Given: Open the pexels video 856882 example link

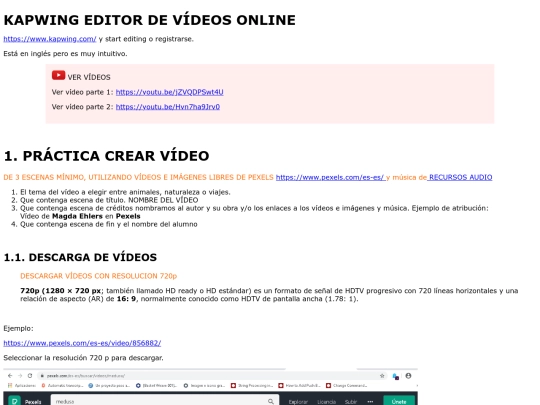Looking at the screenshot, I should click(x=82, y=343).
